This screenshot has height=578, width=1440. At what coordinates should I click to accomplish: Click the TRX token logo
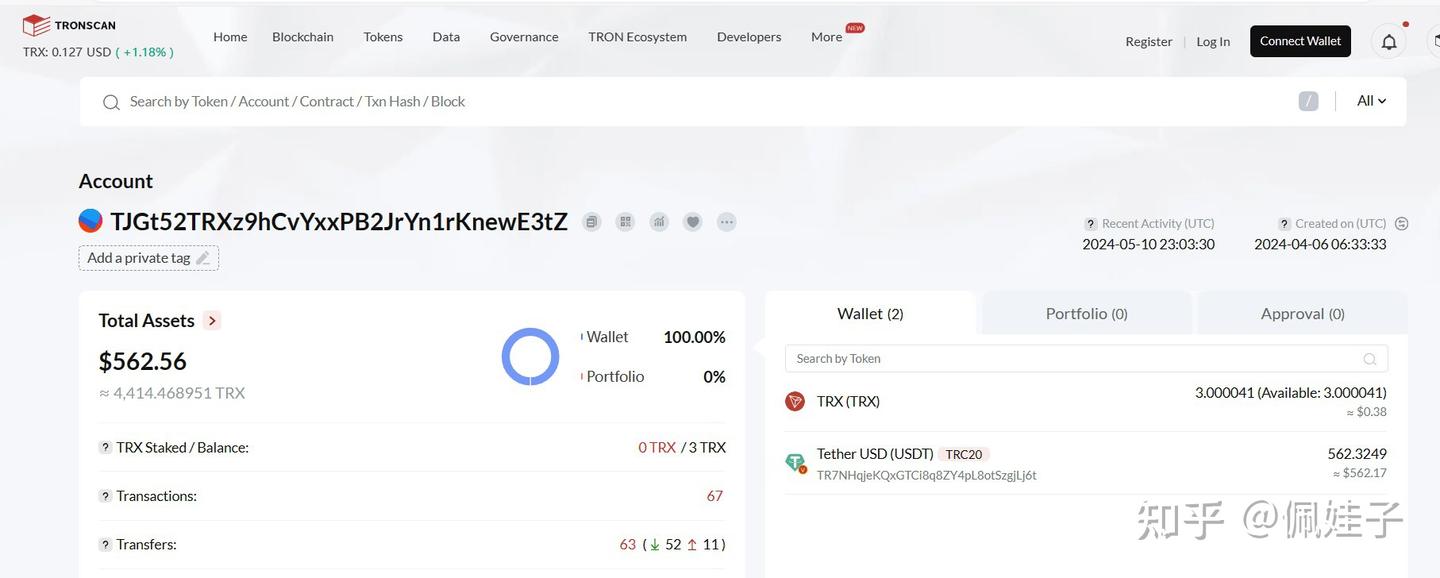(794, 400)
